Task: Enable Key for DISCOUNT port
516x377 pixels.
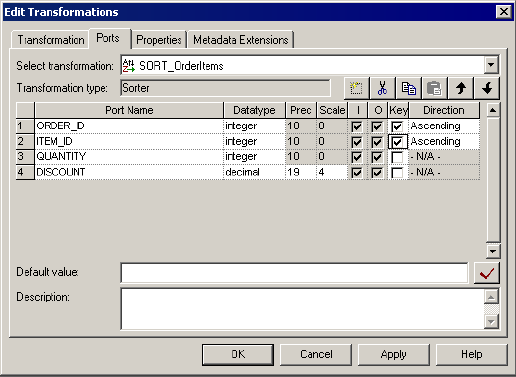Action: [397, 173]
